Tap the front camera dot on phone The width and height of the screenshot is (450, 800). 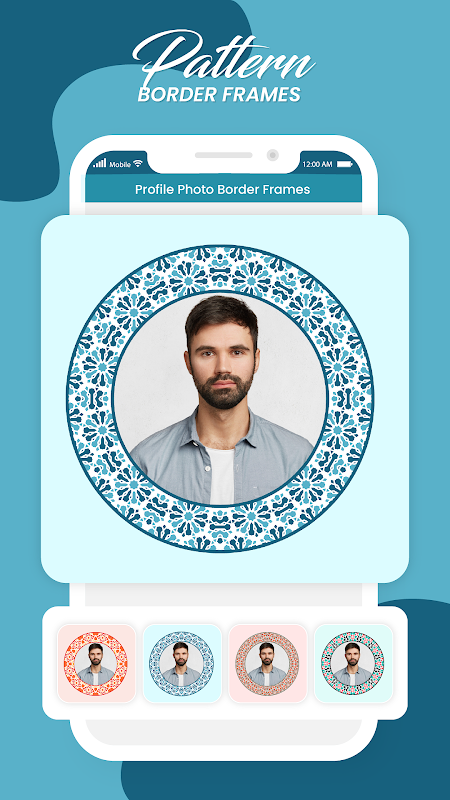point(273,155)
